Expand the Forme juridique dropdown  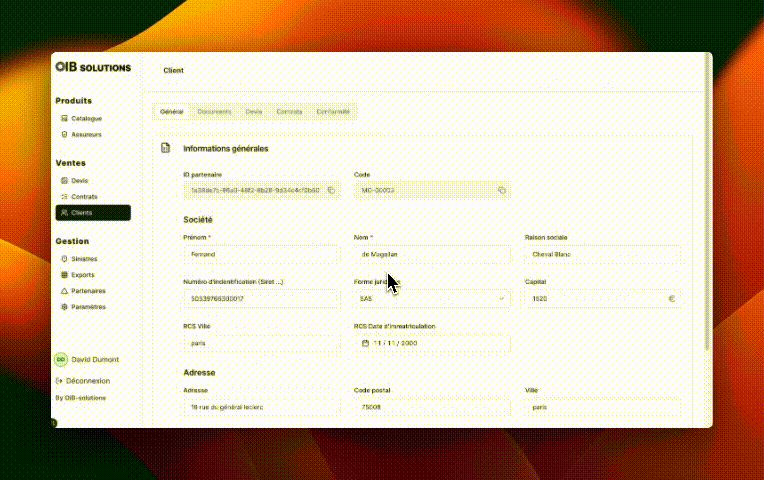point(500,298)
